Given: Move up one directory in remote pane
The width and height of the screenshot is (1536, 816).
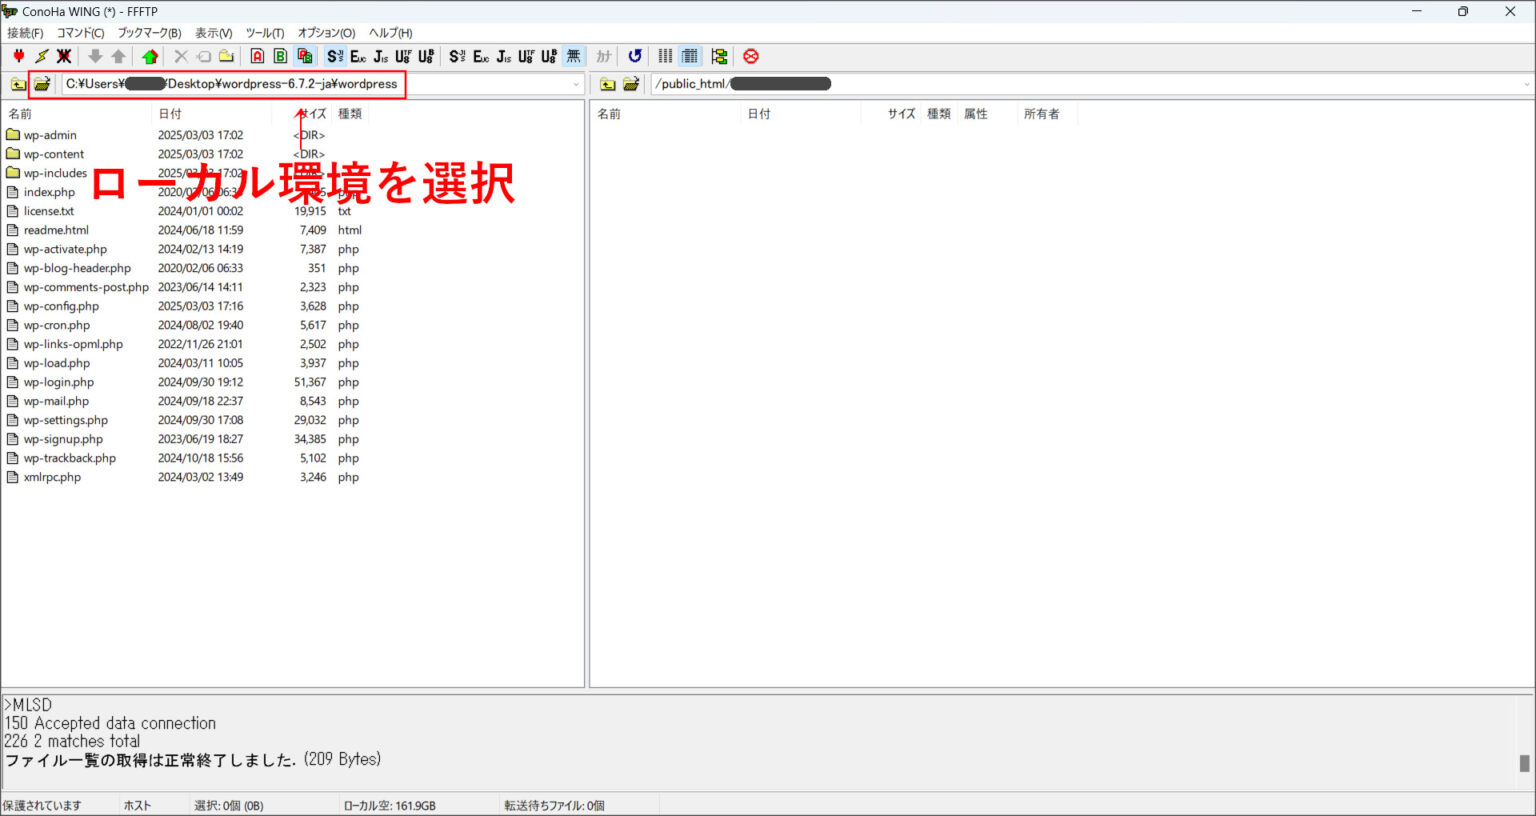Looking at the screenshot, I should pyautogui.click(x=609, y=84).
